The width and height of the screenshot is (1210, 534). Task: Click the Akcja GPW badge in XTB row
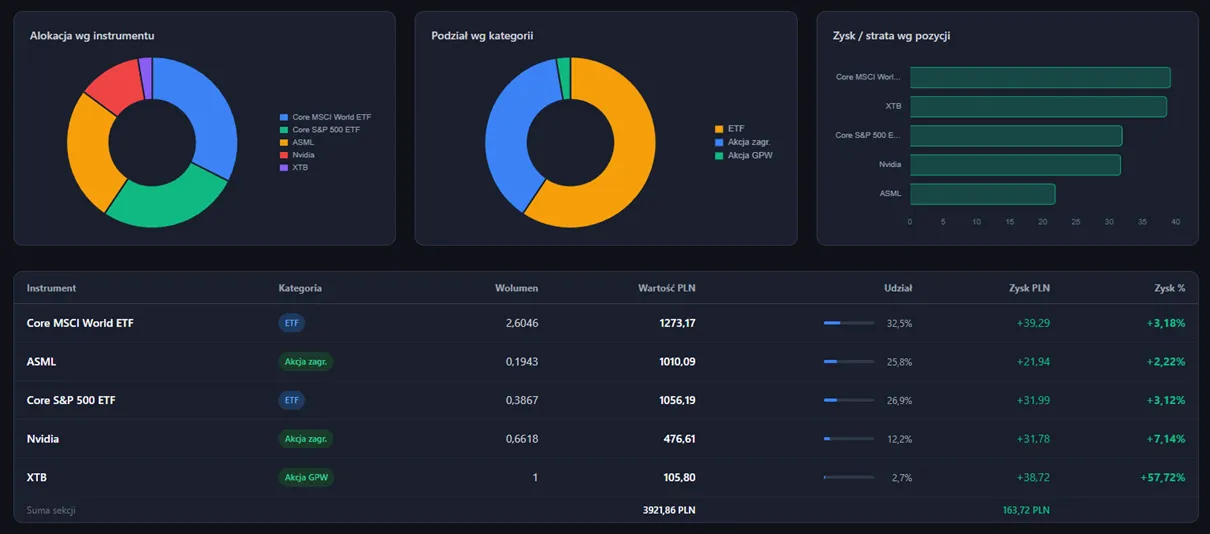click(x=306, y=478)
